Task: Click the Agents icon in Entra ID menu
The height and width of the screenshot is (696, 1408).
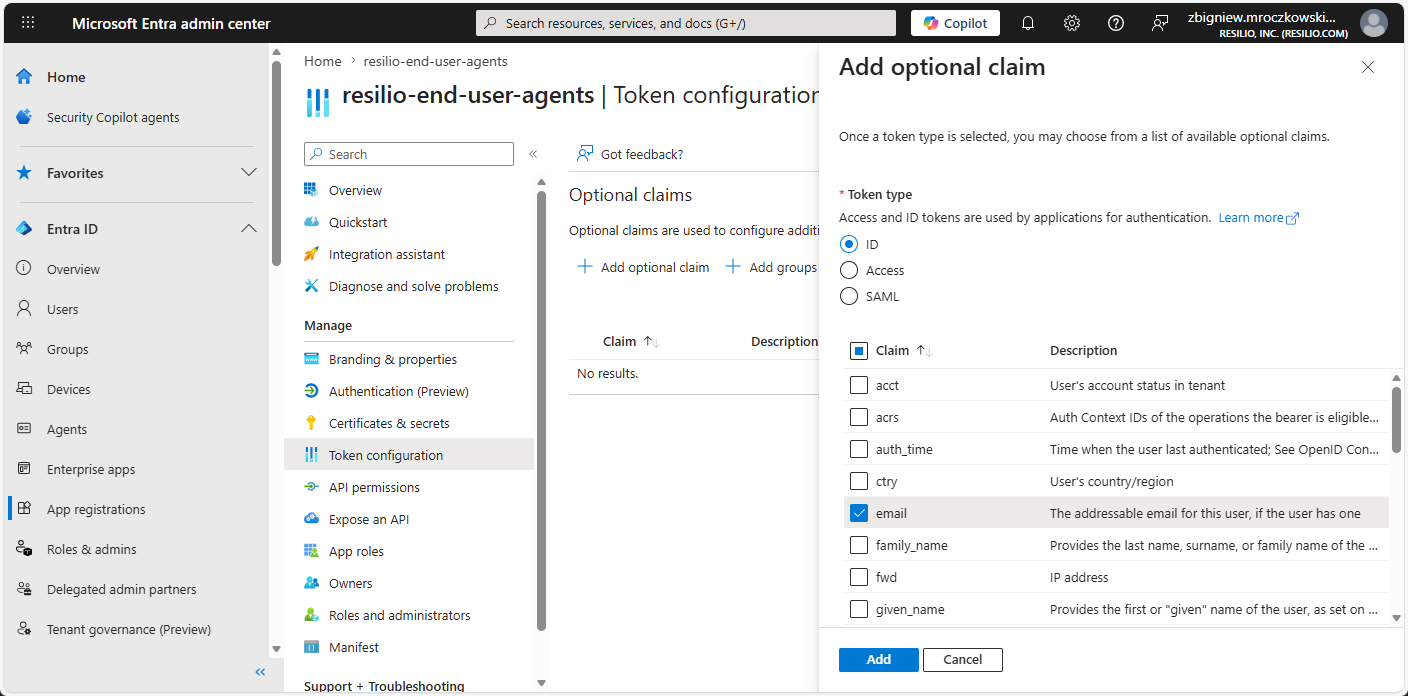Action: (x=24, y=429)
